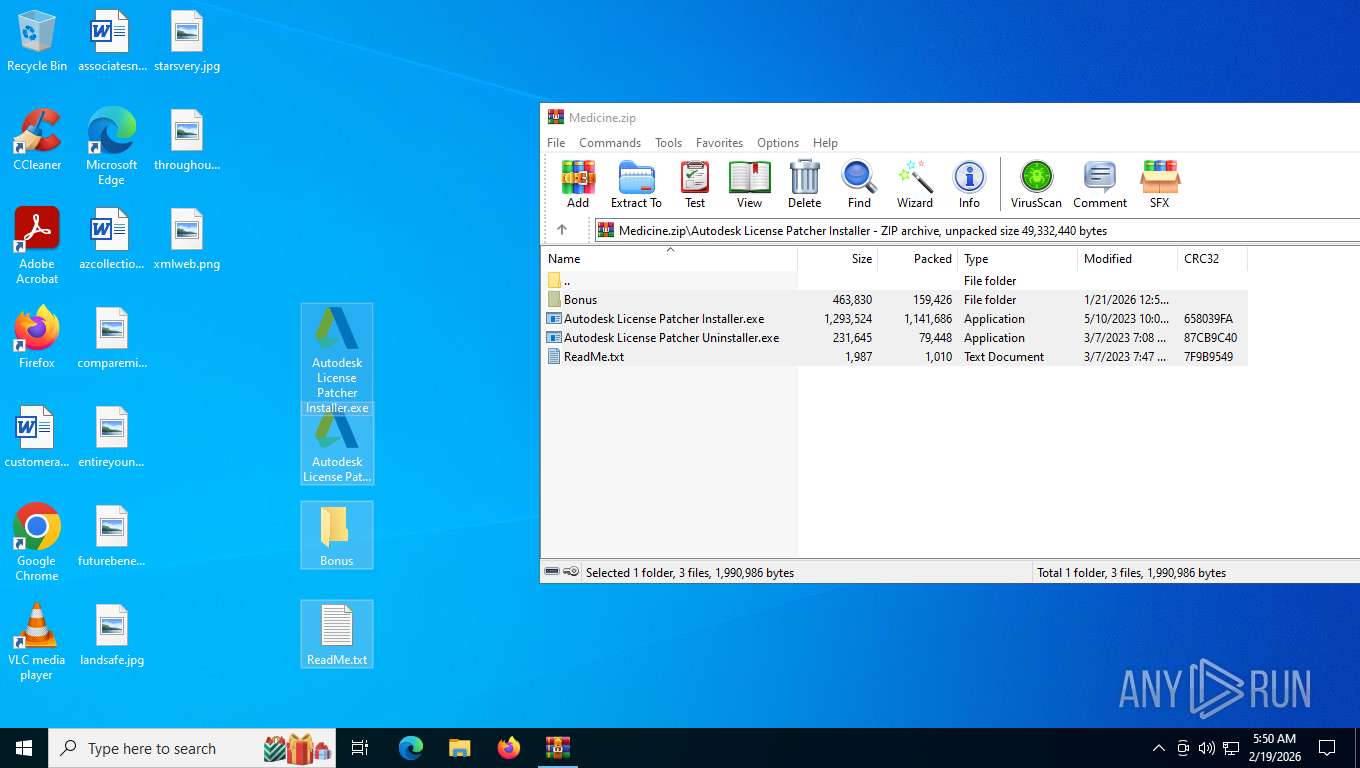Open the Tools menu
The width and height of the screenshot is (1360, 768).
668,143
